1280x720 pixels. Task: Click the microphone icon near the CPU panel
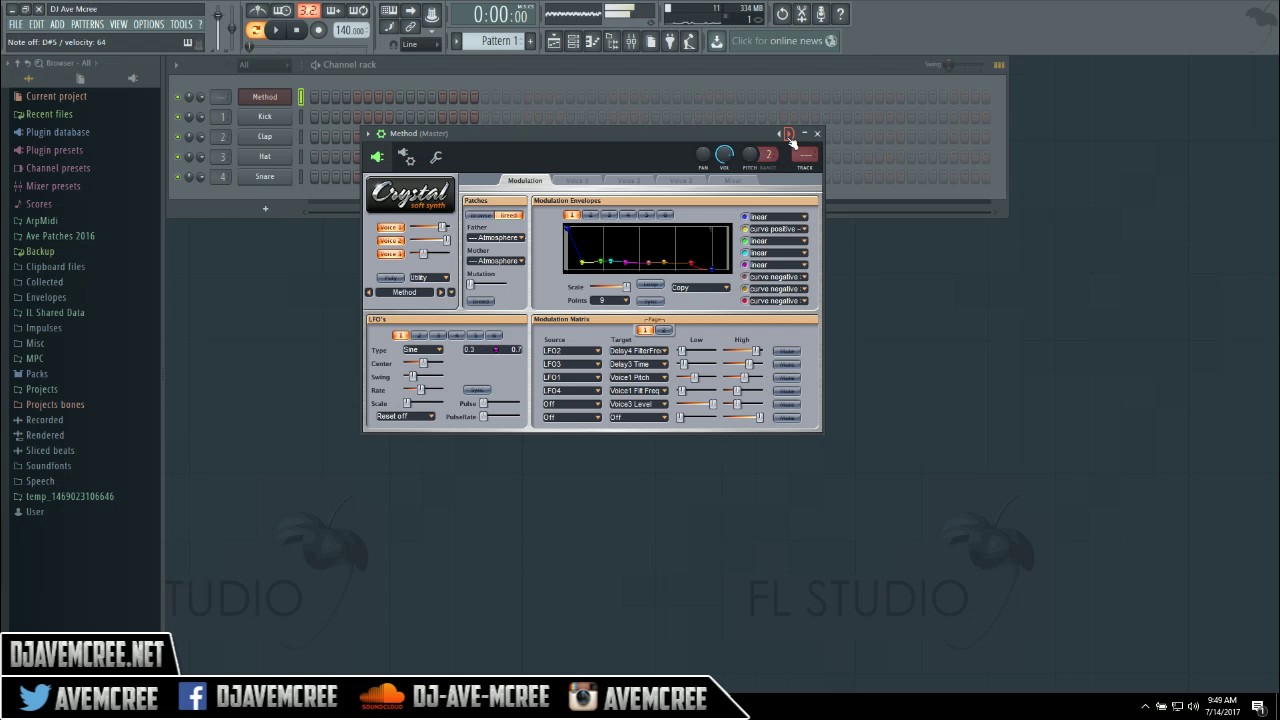point(822,13)
